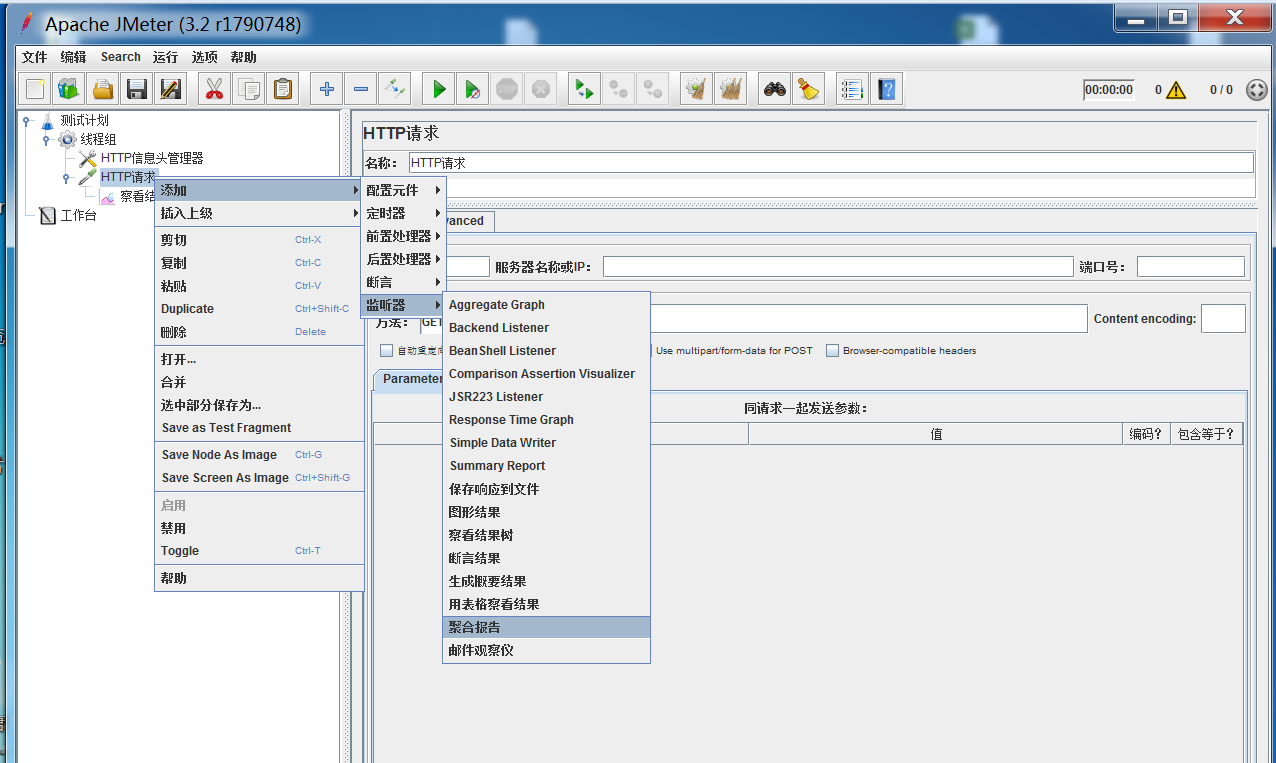Collapse the HTTP请求 tree node toggle
The image size is (1276, 763).
tap(66, 178)
